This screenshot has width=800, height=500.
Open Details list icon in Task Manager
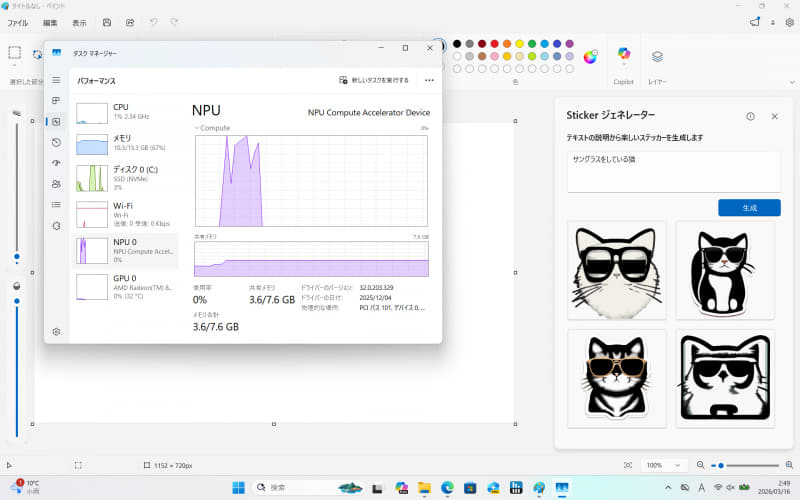(56, 205)
